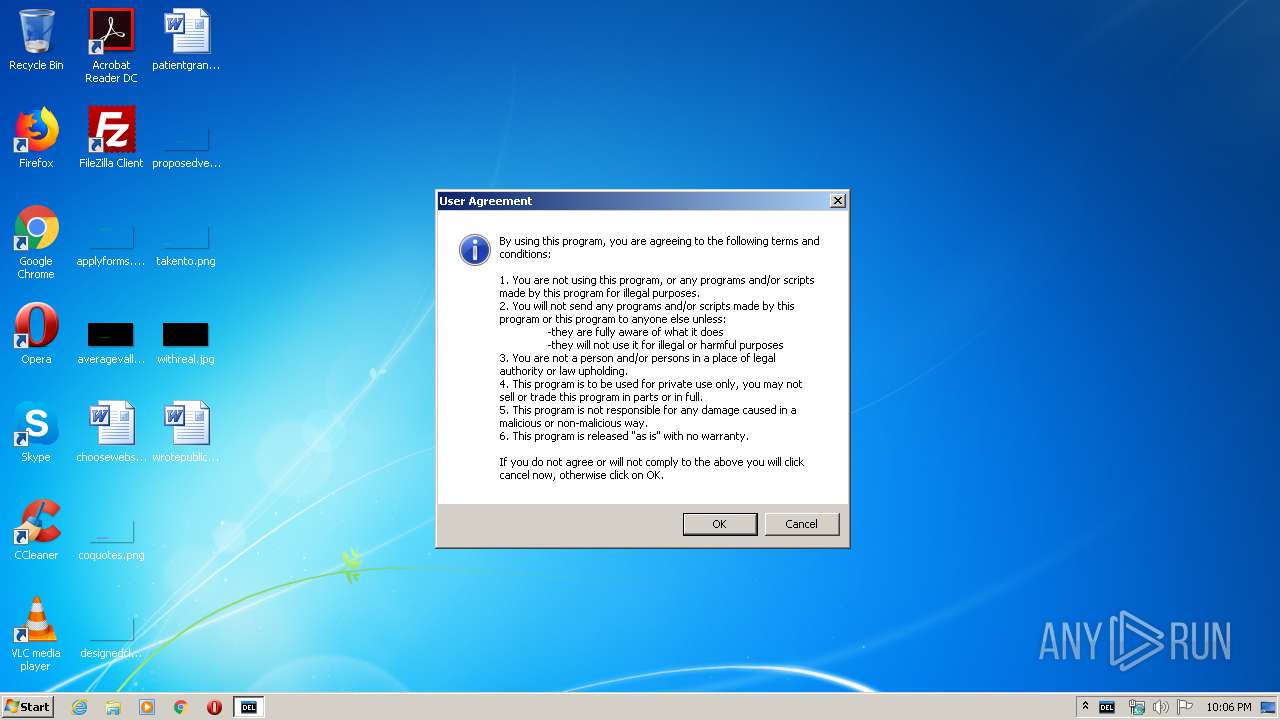The height and width of the screenshot is (720, 1280).
Task: Select the wrotepublic Word document icon
Action: tap(186, 432)
